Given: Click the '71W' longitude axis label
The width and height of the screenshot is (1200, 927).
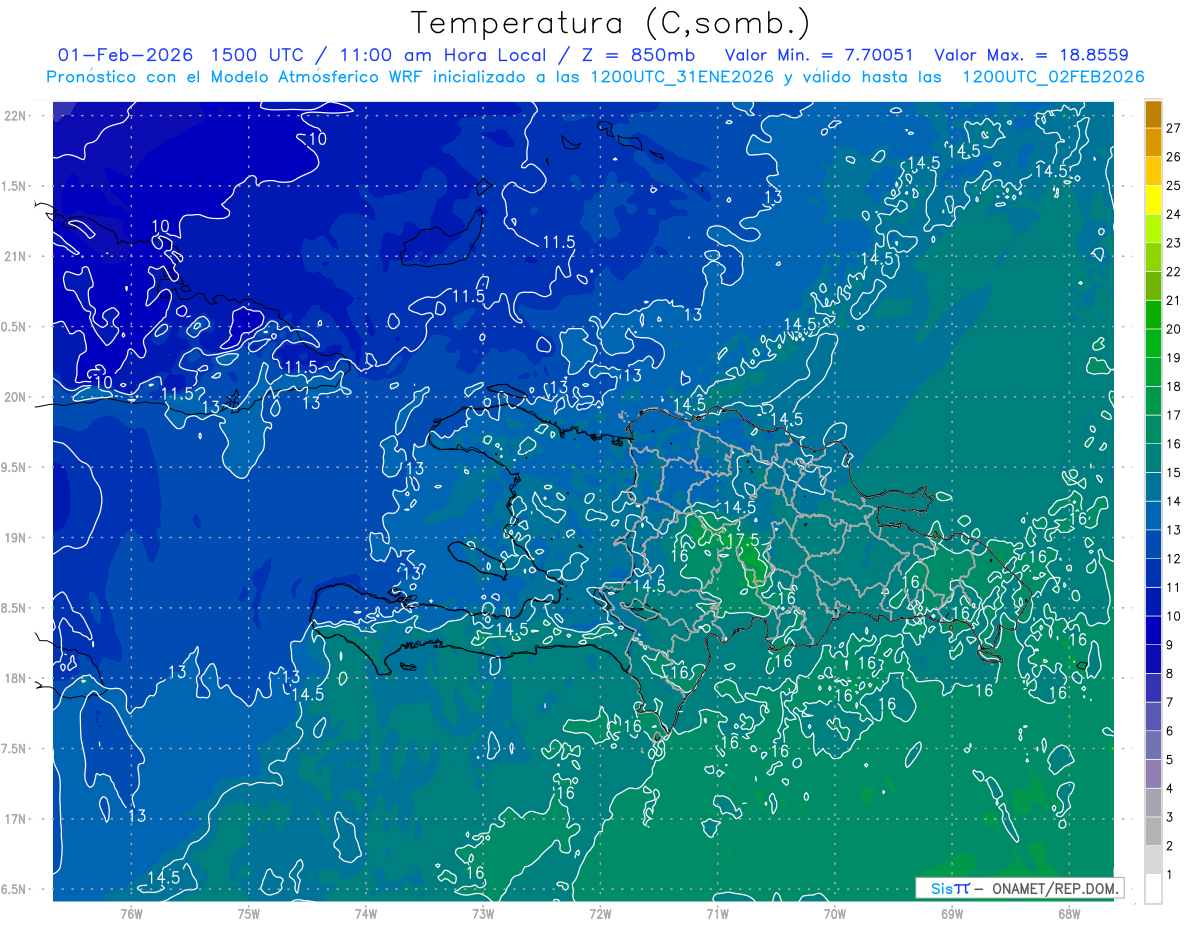Looking at the screenshot, I should click(x=717, y=913).
